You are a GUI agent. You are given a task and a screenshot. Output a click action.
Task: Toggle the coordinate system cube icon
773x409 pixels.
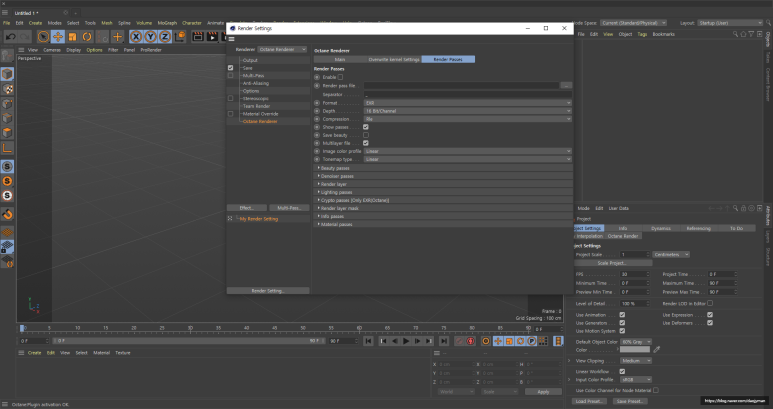180,36
